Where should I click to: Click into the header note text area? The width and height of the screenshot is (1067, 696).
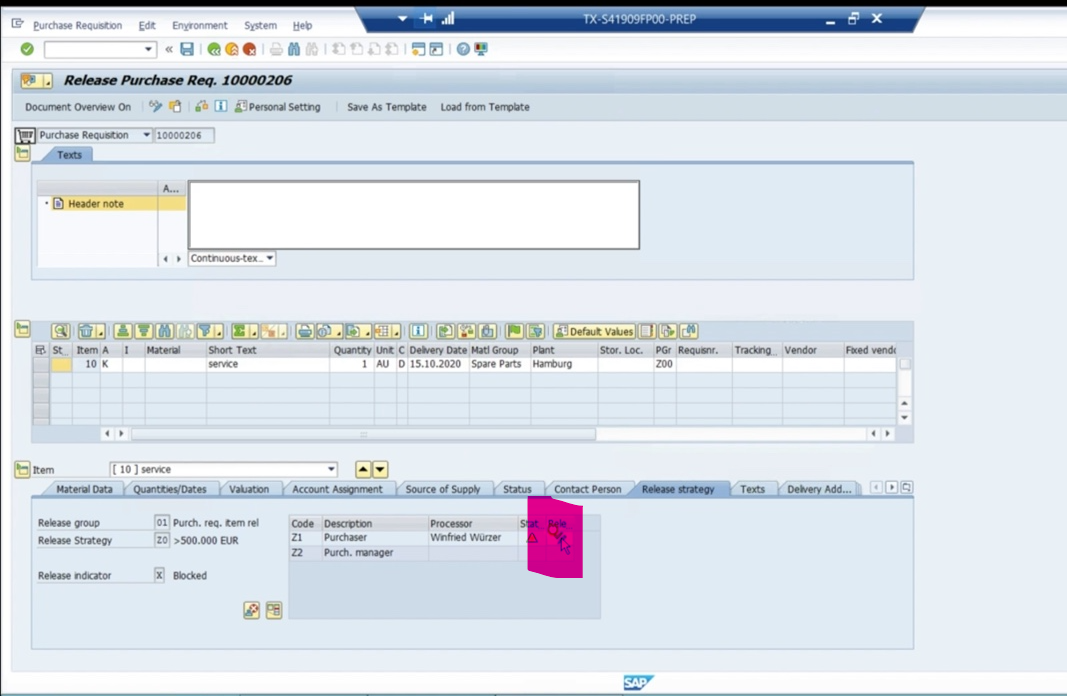click(414, 214)
